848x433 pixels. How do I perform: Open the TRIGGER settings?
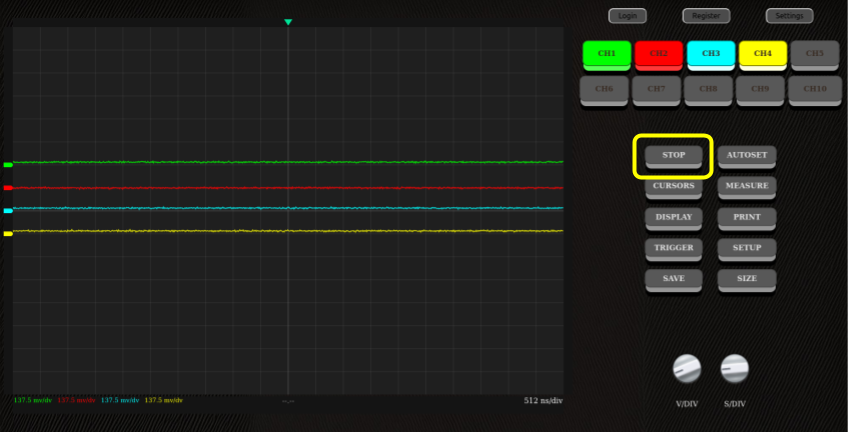[x=674, y=249]
